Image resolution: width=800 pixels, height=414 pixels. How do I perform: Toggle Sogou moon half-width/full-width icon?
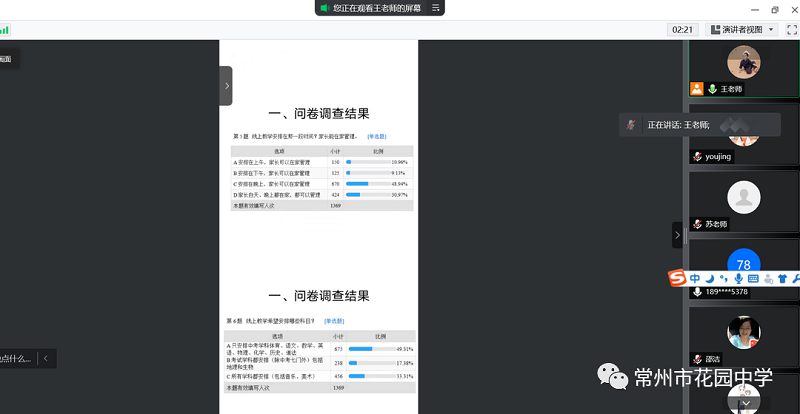[x=710, y=278]
